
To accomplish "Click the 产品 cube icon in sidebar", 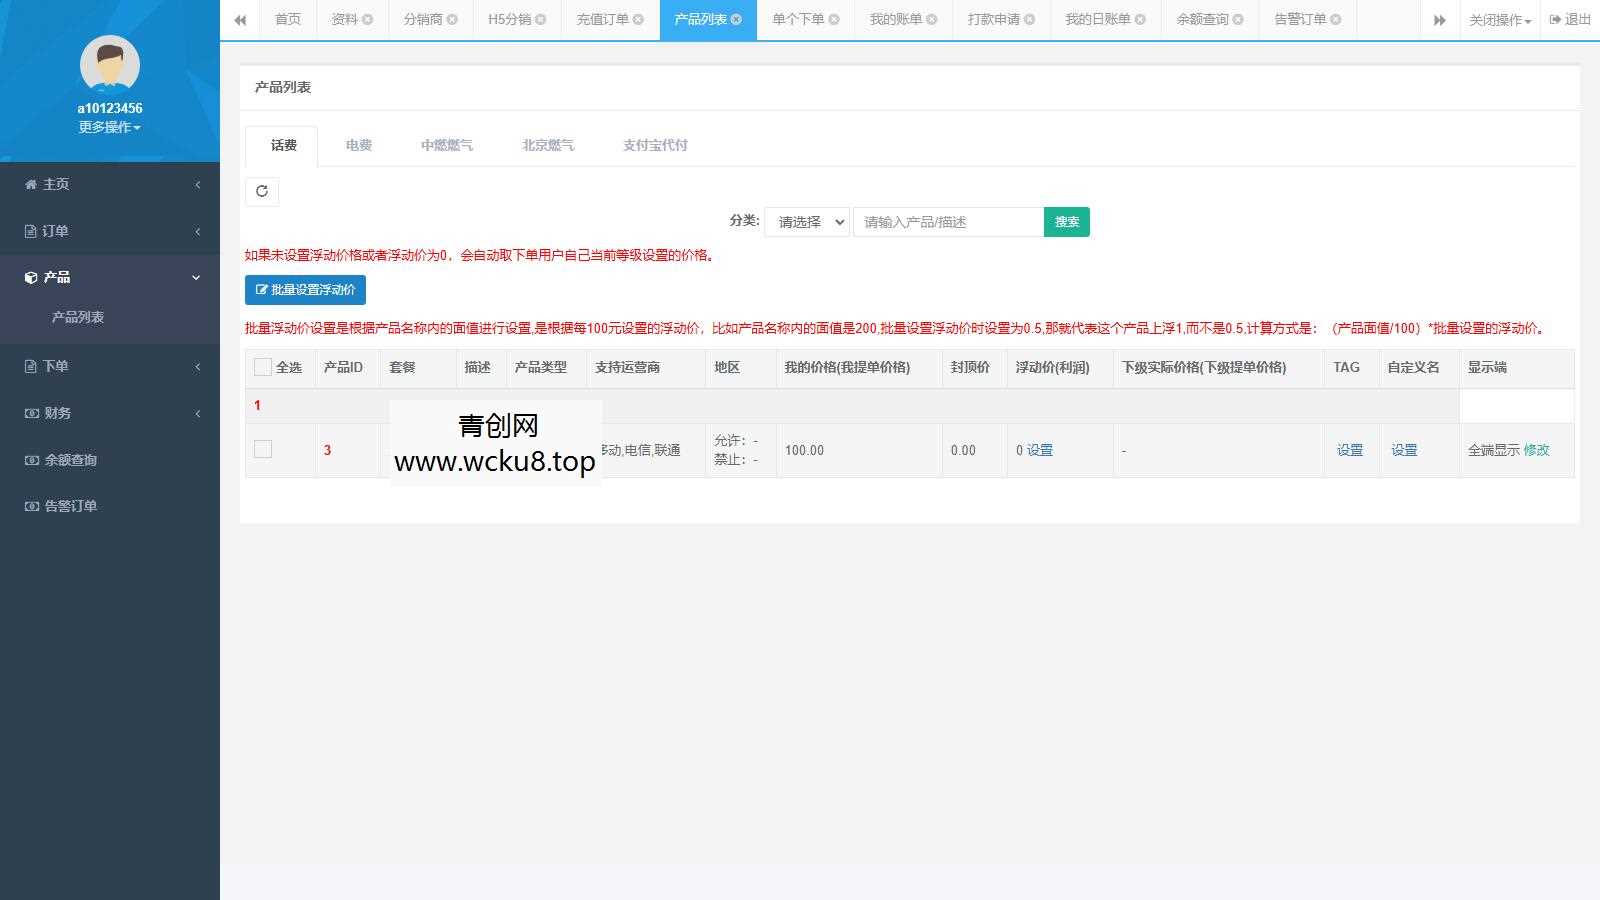I will (29, 277).
